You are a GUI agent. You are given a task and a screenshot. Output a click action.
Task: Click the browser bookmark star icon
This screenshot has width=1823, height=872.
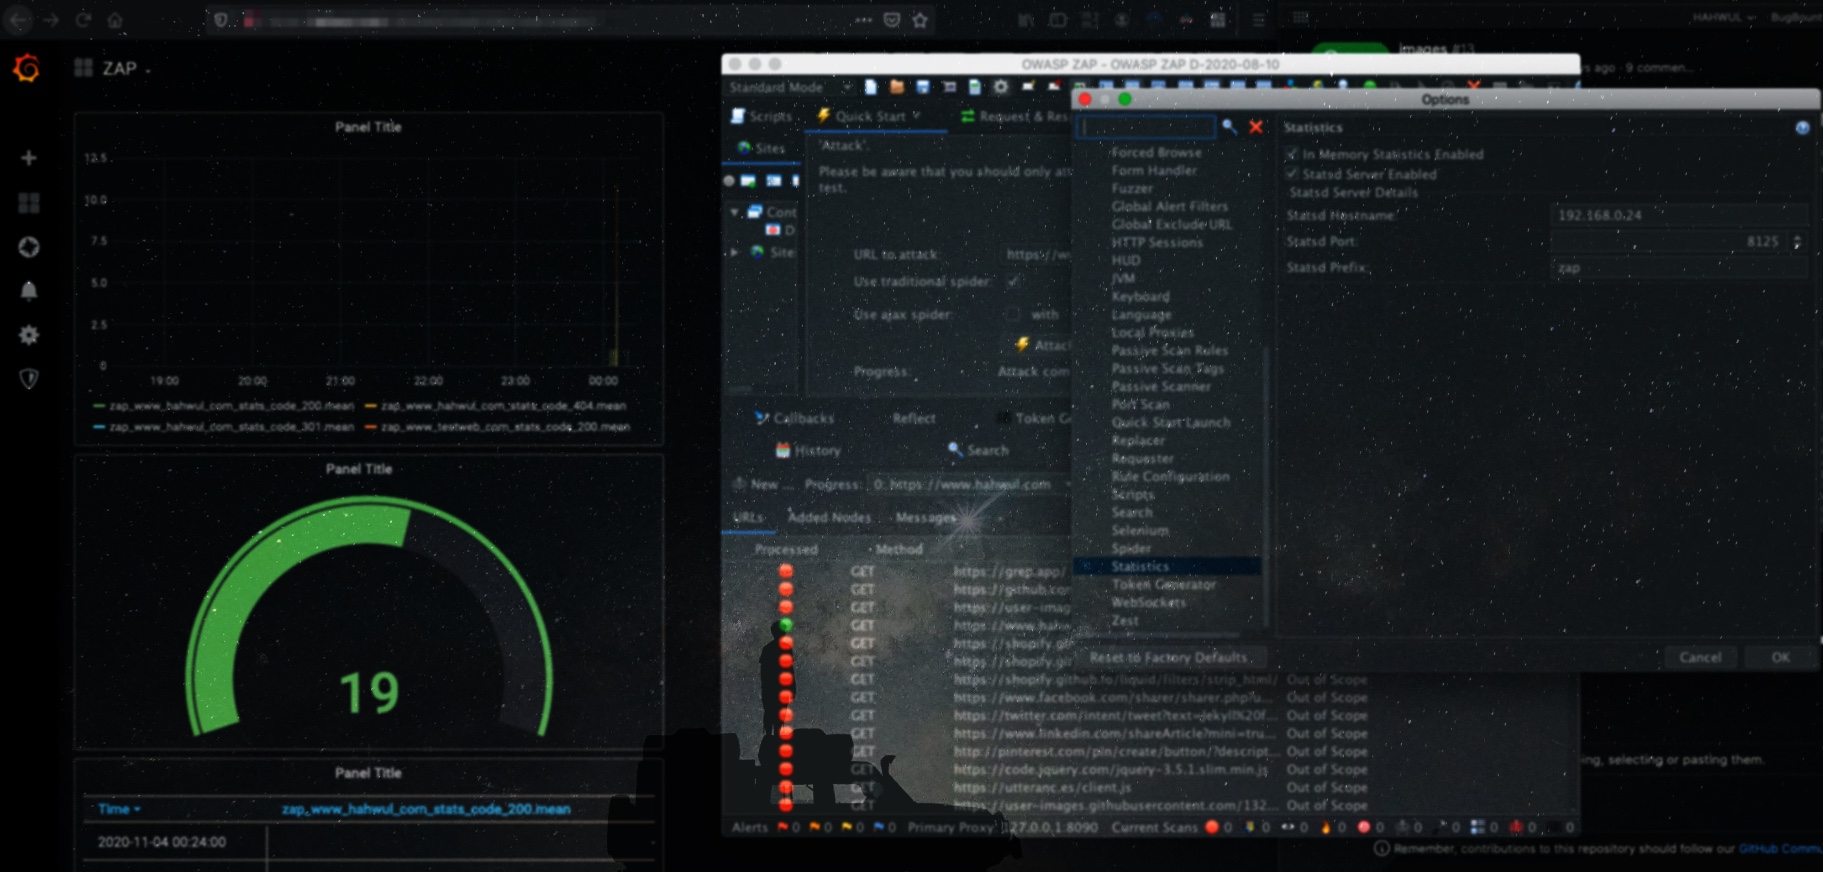click(920, 20)
